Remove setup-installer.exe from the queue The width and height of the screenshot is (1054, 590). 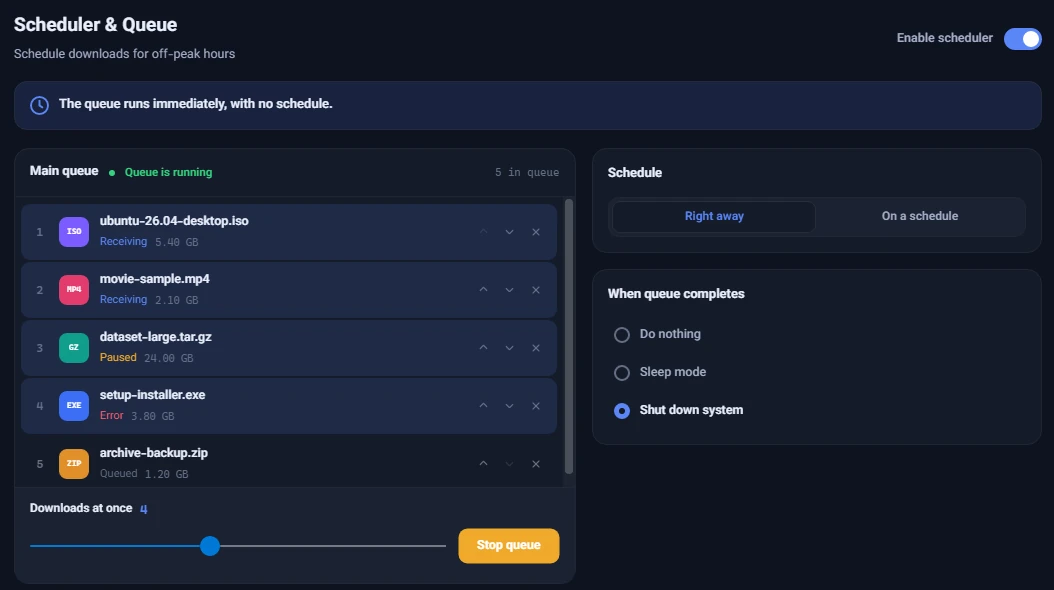[536, 406]
